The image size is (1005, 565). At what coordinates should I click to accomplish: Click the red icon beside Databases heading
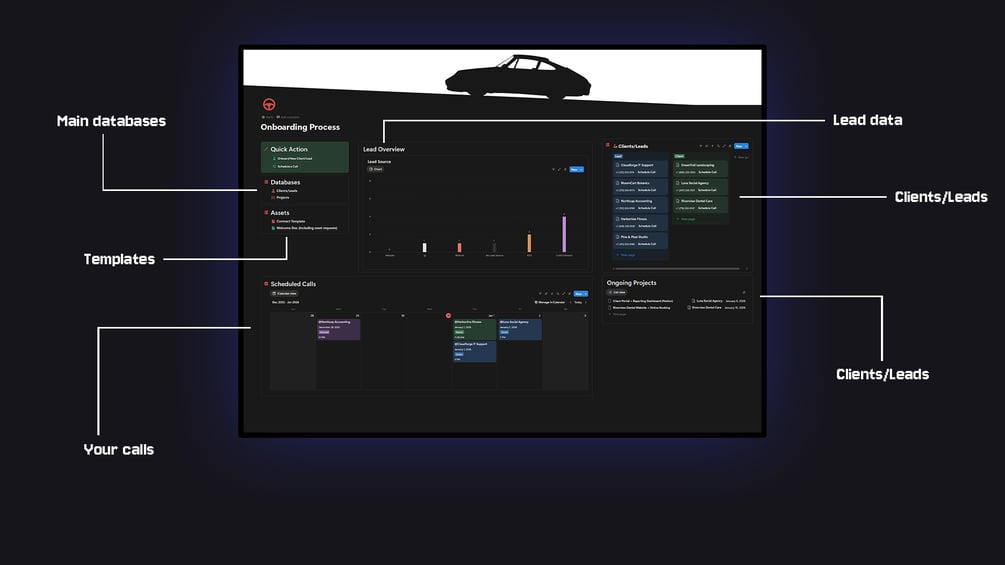coord(266,182)
